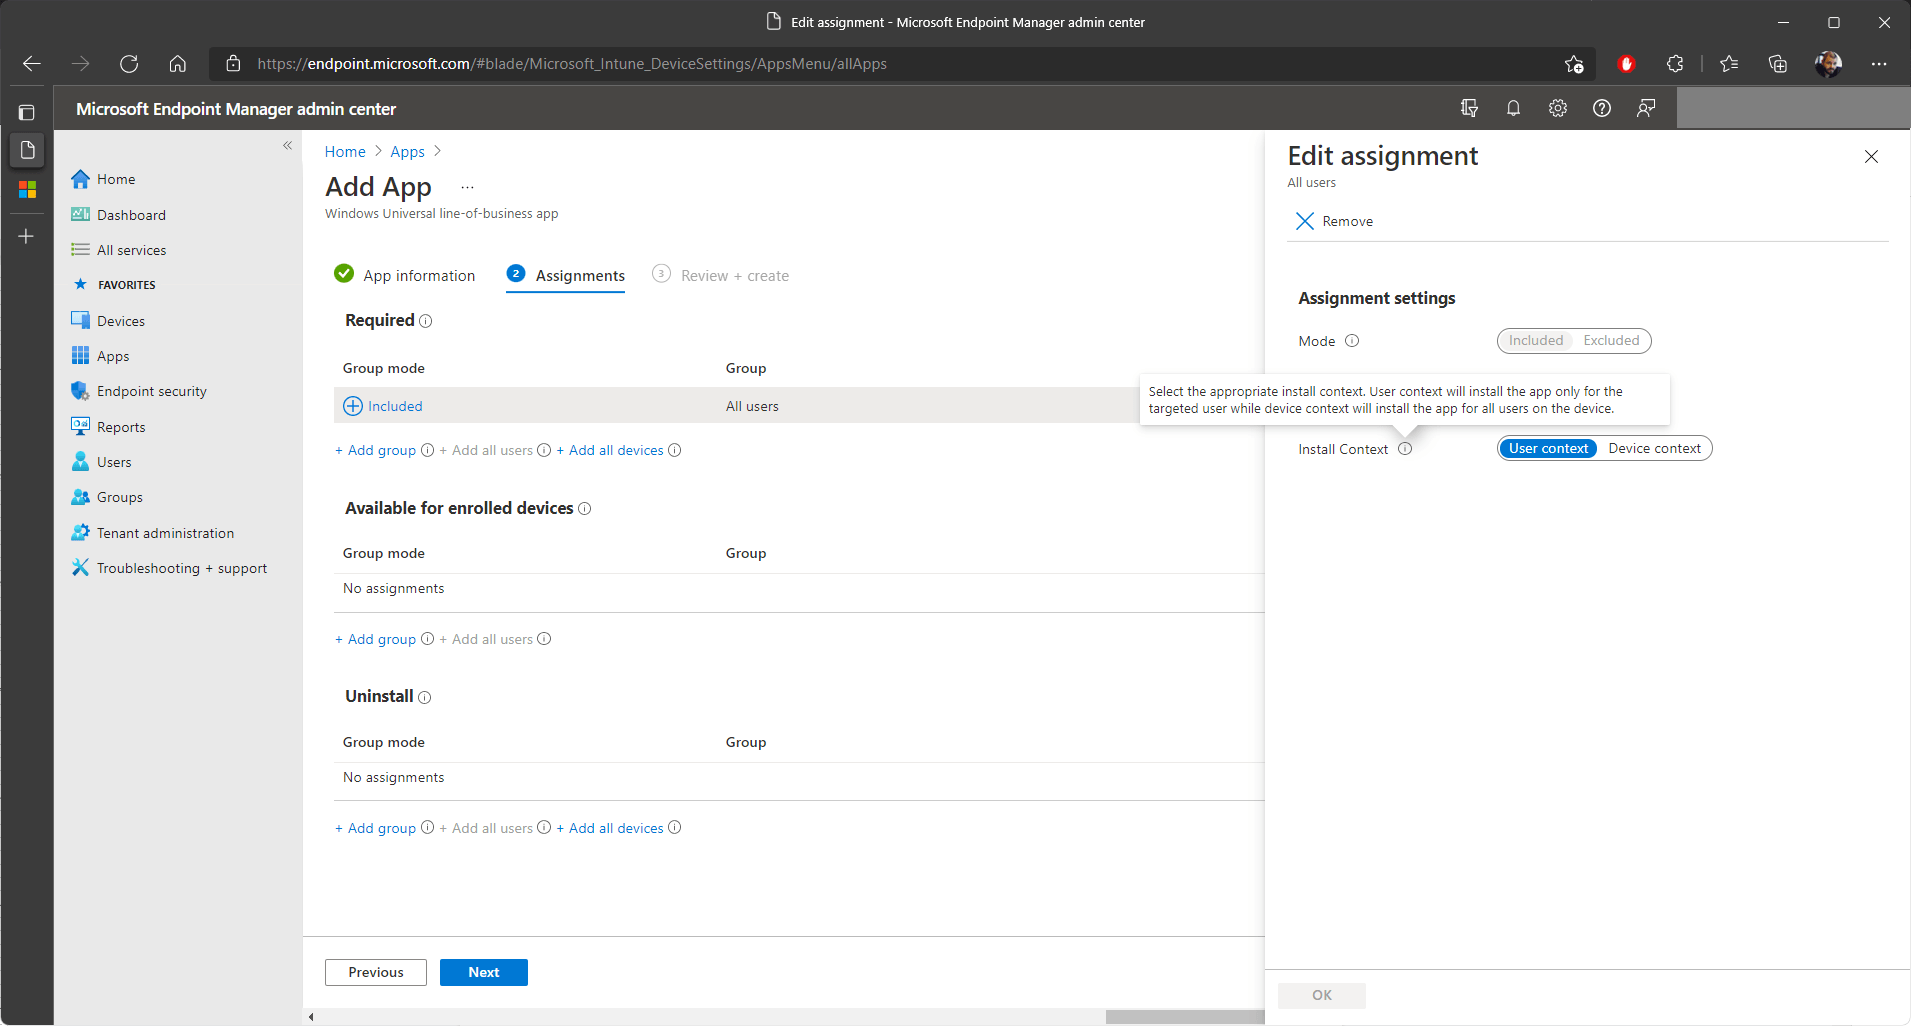Open browser collections icon
1911x1026 pixels.
(1778, 64)
